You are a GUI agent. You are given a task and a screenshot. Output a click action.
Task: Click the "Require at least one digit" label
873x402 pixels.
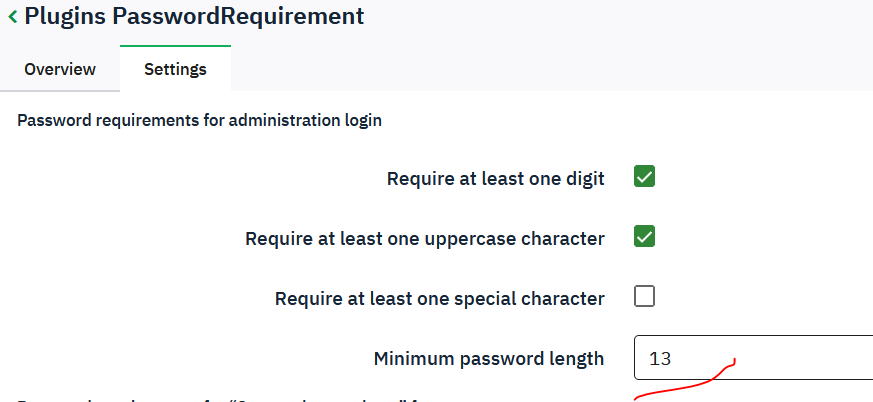pyautogui.click(x=495, y=179)
